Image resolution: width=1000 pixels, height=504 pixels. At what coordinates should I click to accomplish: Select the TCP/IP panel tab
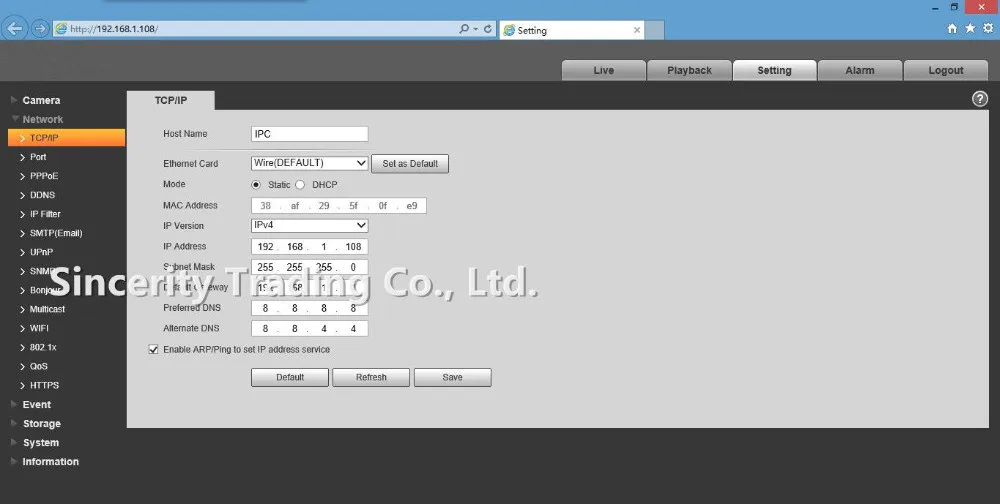[x=171, y=100]
